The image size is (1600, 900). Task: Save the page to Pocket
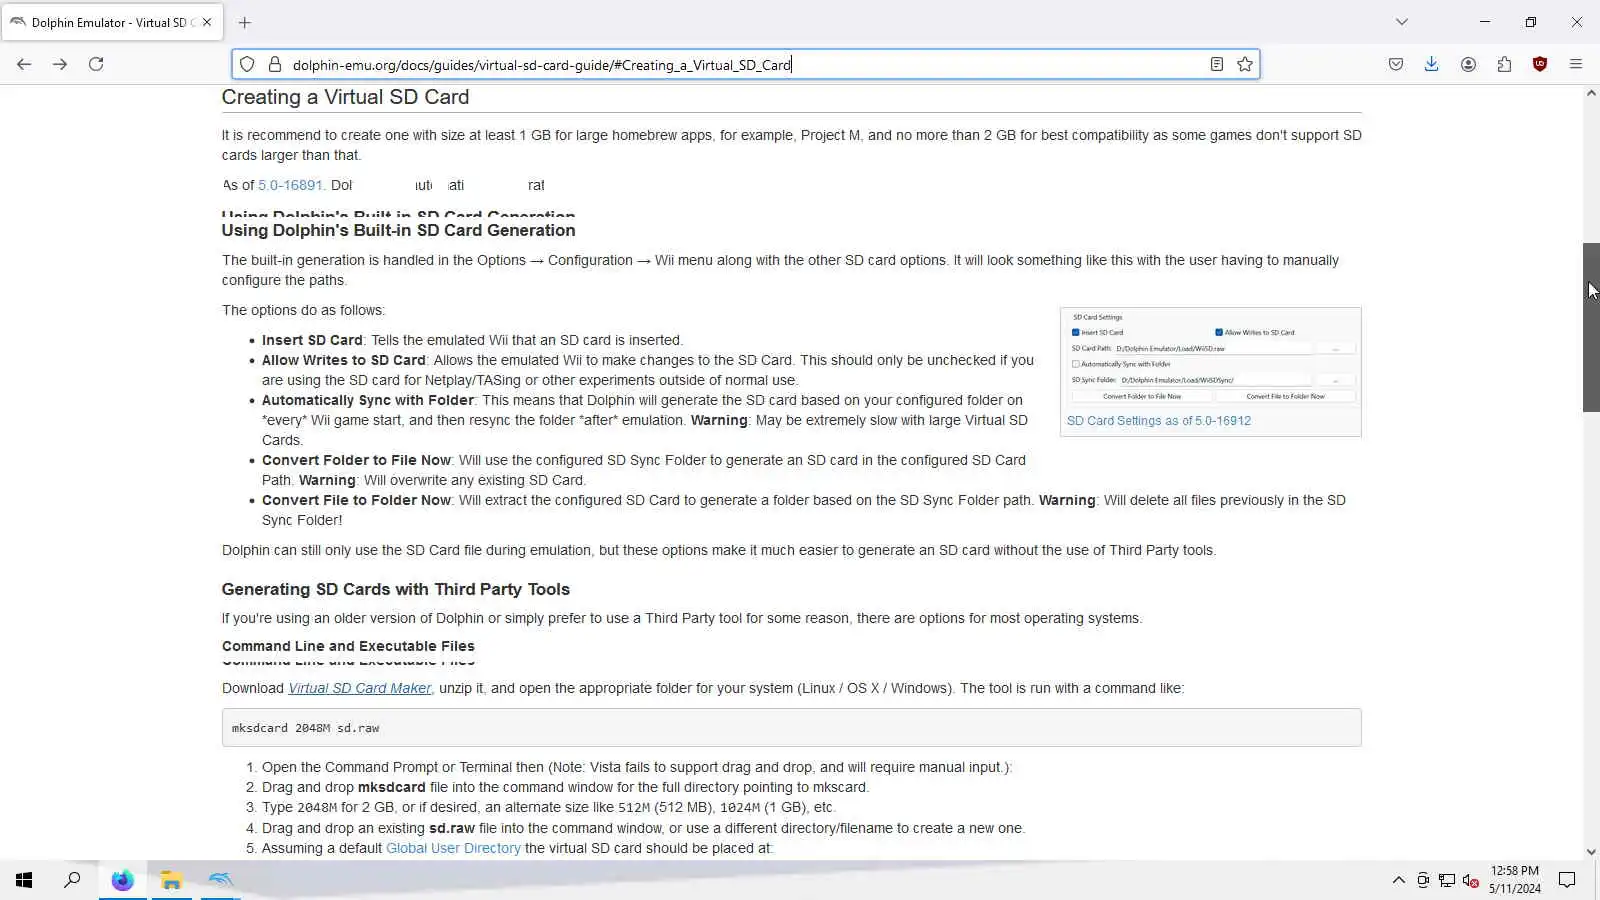click(x=1396, y=64)
